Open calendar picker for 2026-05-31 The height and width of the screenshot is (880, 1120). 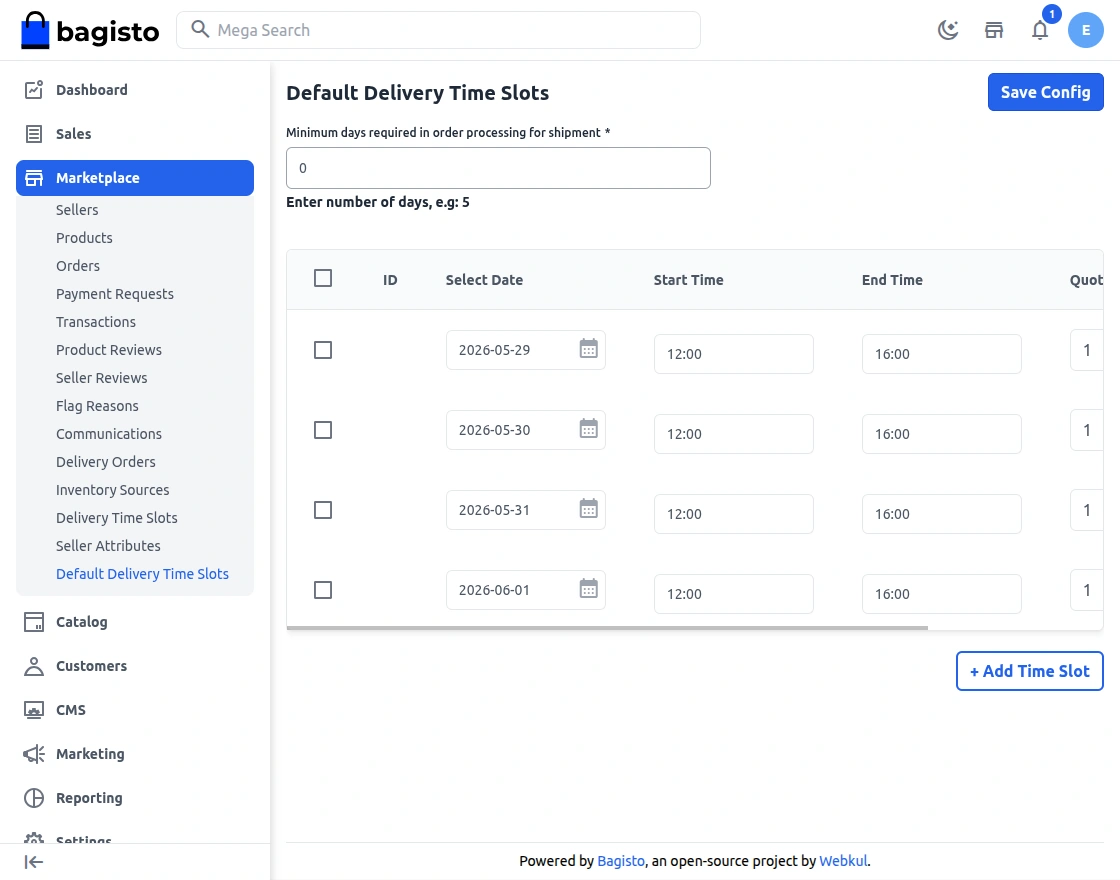tap(589, 509)
